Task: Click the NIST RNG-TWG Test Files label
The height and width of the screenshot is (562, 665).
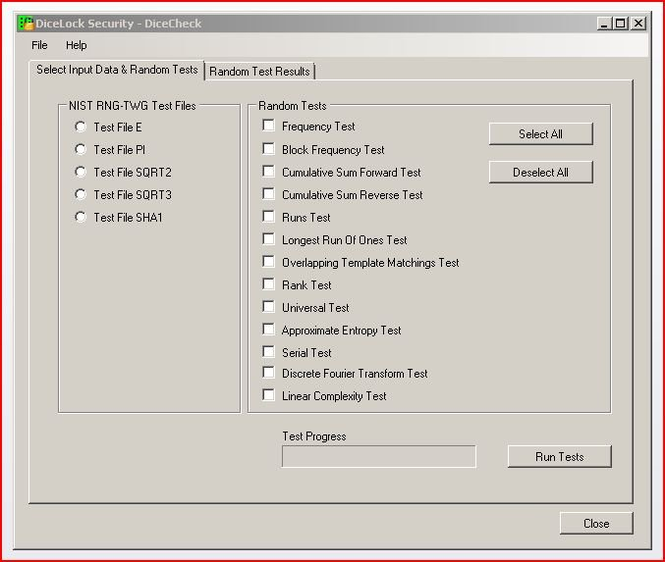Action: tap(132, 106)
